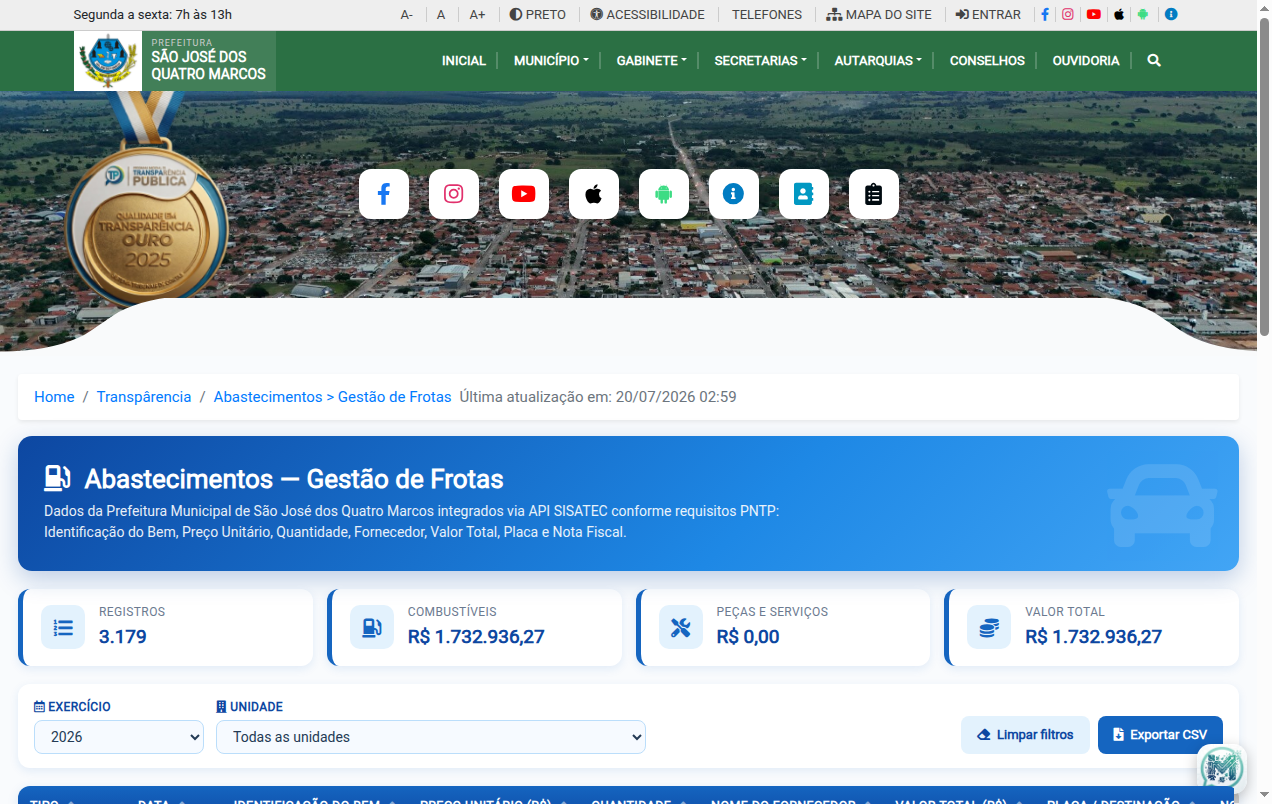
Task: Click Home breadcrumb link
Action: [x=54, y=397]
